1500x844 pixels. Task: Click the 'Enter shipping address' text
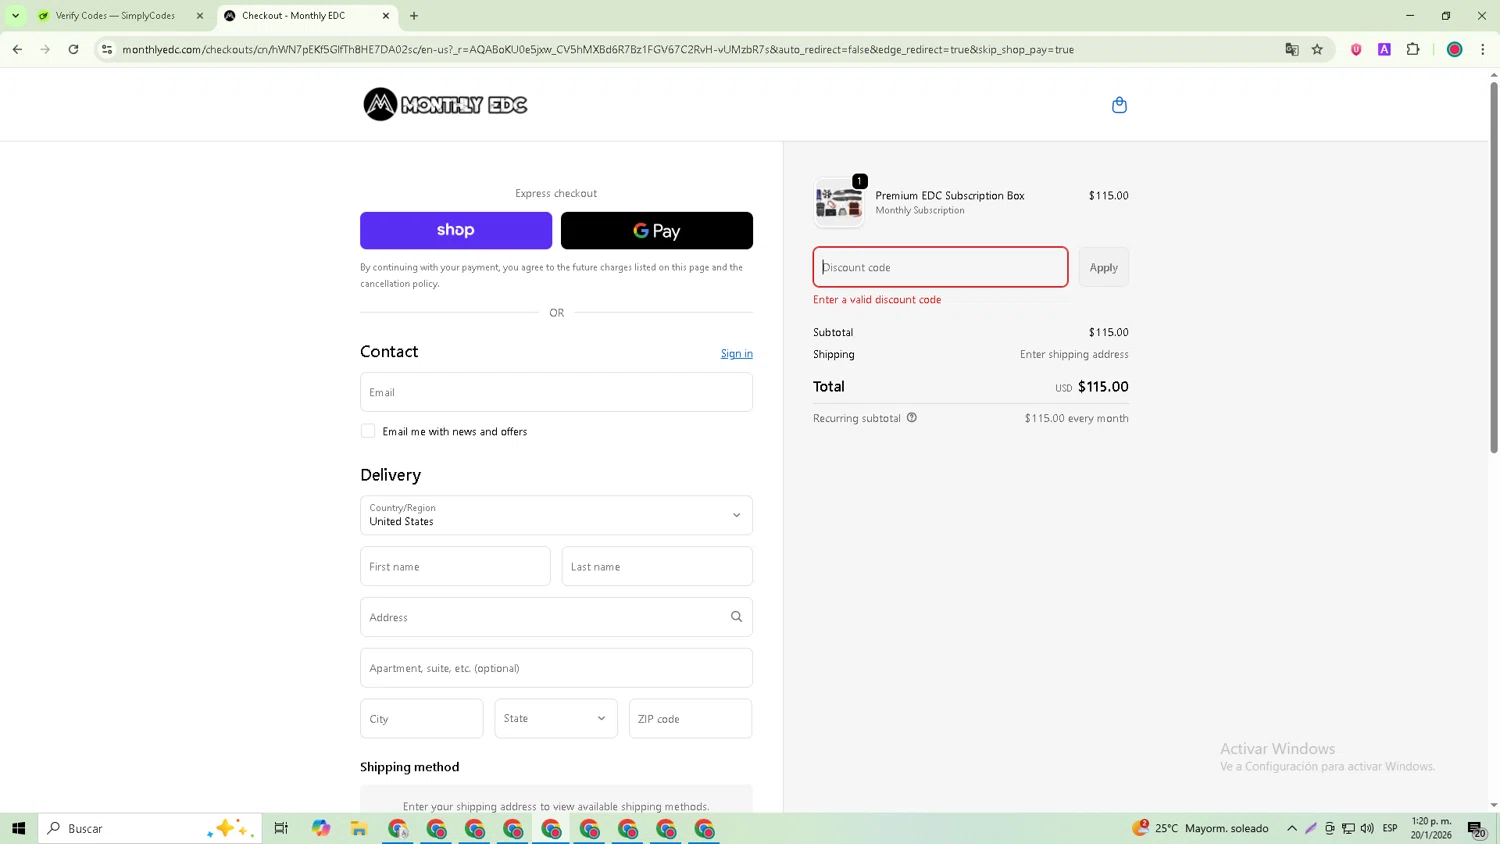tap(1074, 354)
